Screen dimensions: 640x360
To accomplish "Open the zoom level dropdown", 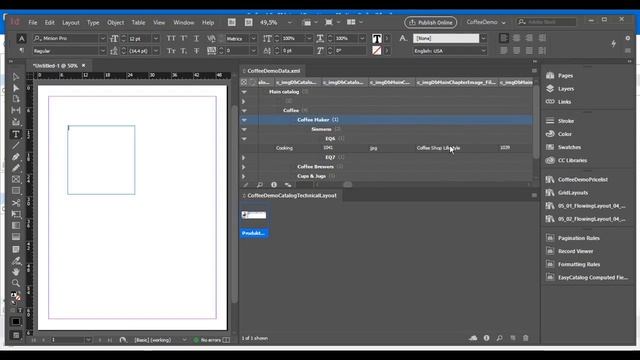I will click(290, 22).
